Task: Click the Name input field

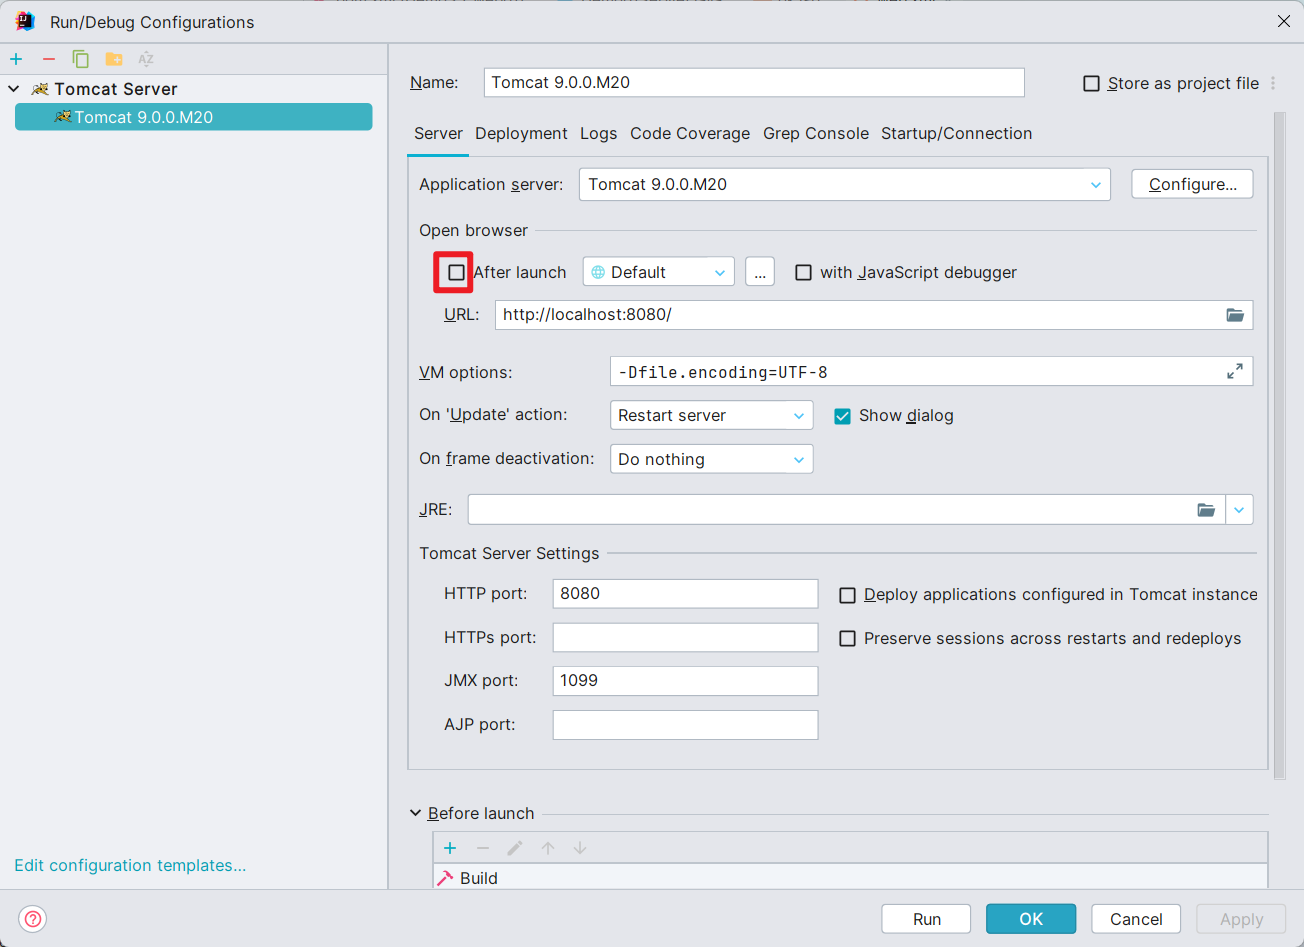Action: pos(754,82)
